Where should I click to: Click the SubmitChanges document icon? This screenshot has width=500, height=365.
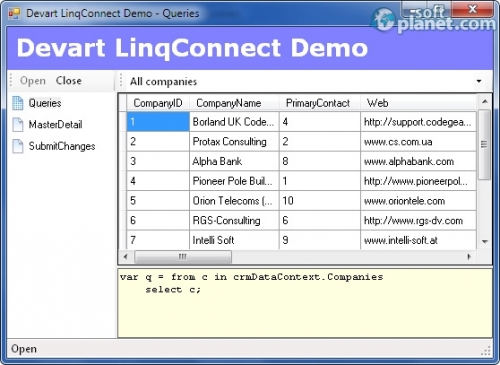pos(18,146)
